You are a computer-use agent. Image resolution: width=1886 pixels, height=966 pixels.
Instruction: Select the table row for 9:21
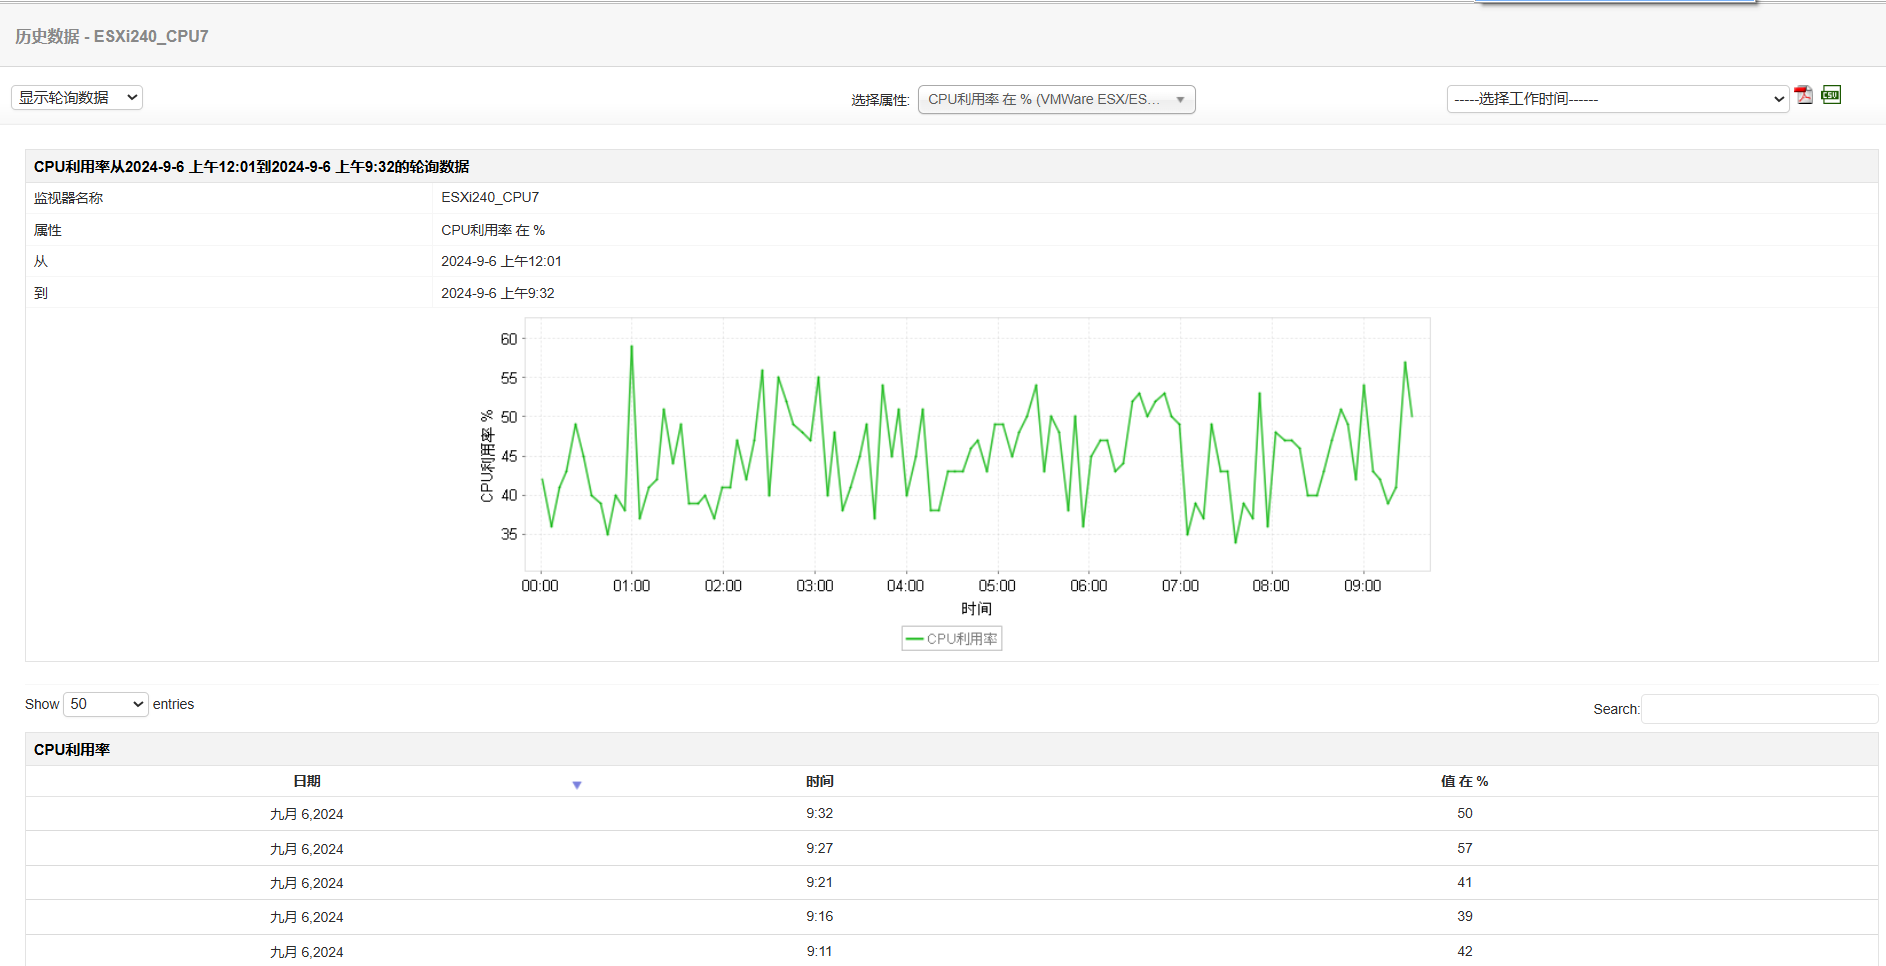819,882
